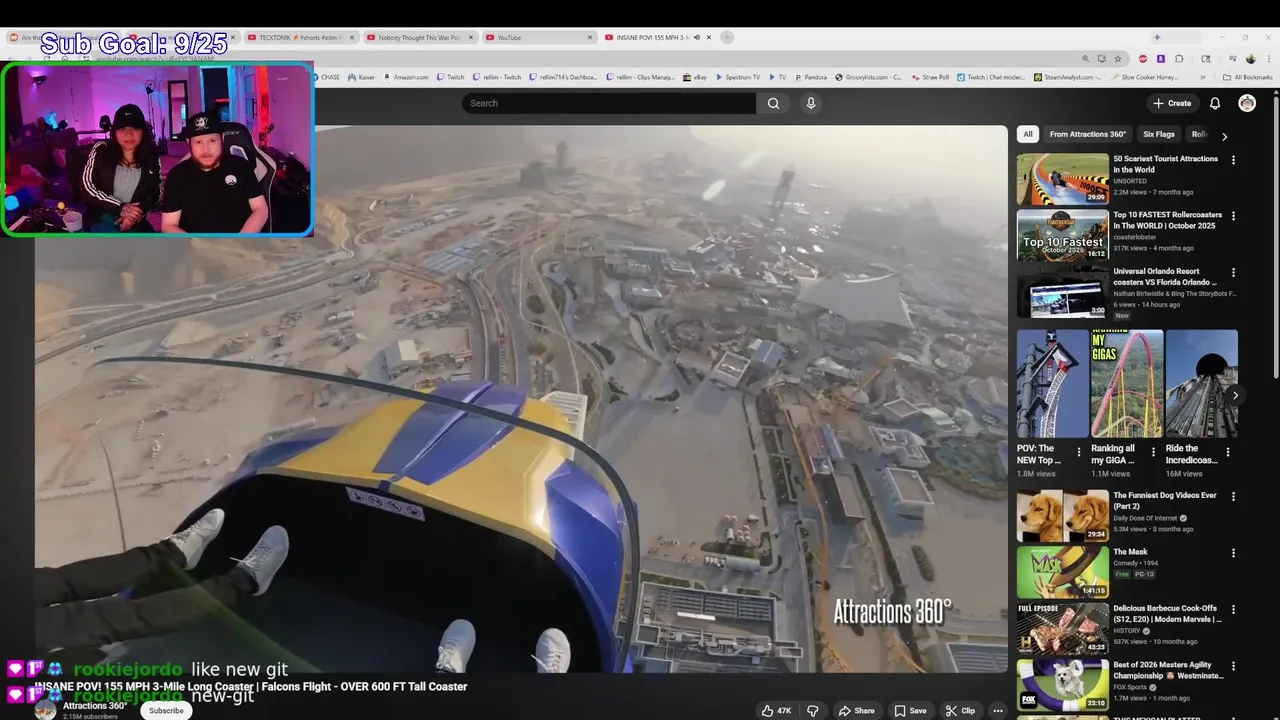The image size is (1280, 720).
Task: Open Chrome extensions puzzle icon
Action: 1179,59
